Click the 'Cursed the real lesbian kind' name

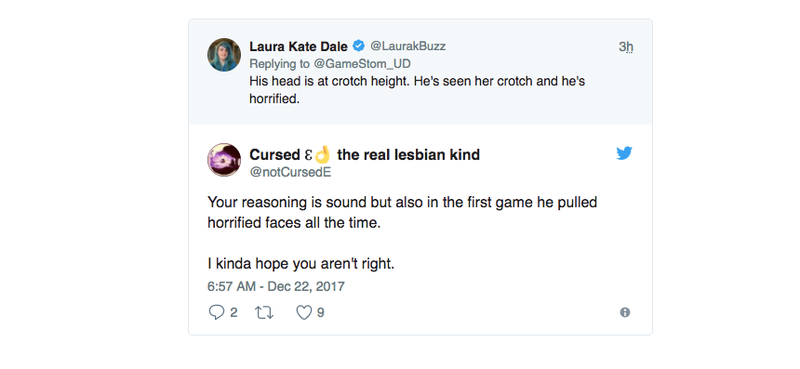tap(364, 154)
